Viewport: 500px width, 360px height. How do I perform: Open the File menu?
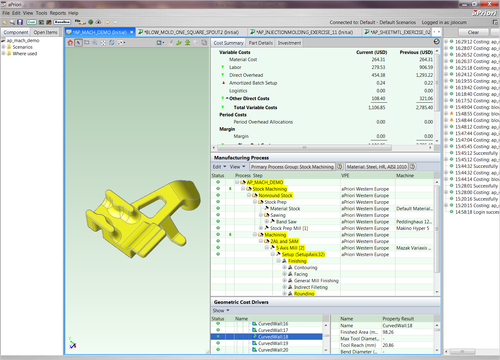pos(6,13)
